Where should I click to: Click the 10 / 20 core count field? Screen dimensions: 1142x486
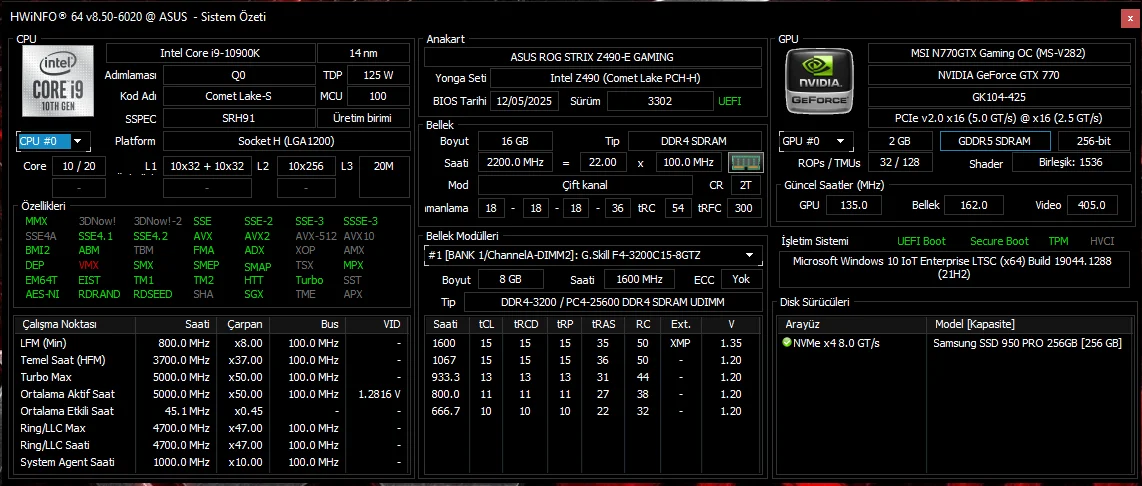click(x=79, y=166)
